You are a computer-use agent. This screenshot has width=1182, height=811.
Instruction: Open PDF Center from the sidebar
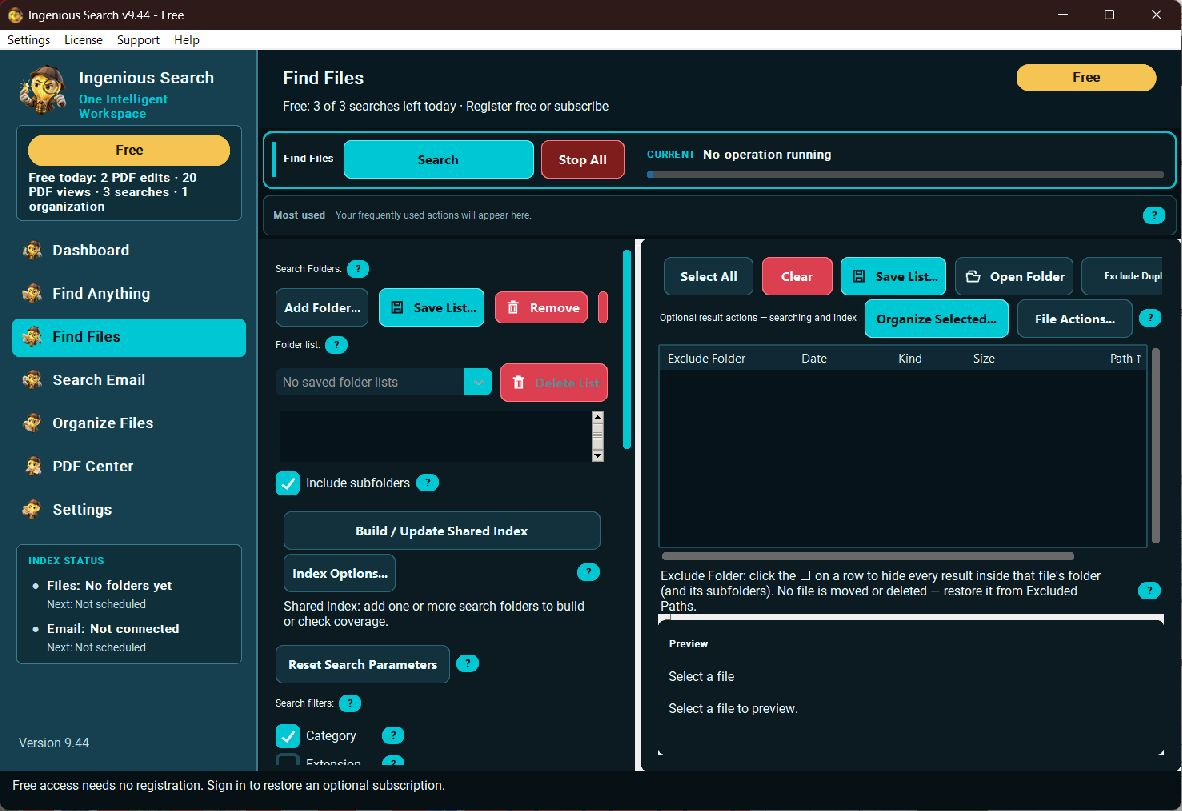[129, 467]
